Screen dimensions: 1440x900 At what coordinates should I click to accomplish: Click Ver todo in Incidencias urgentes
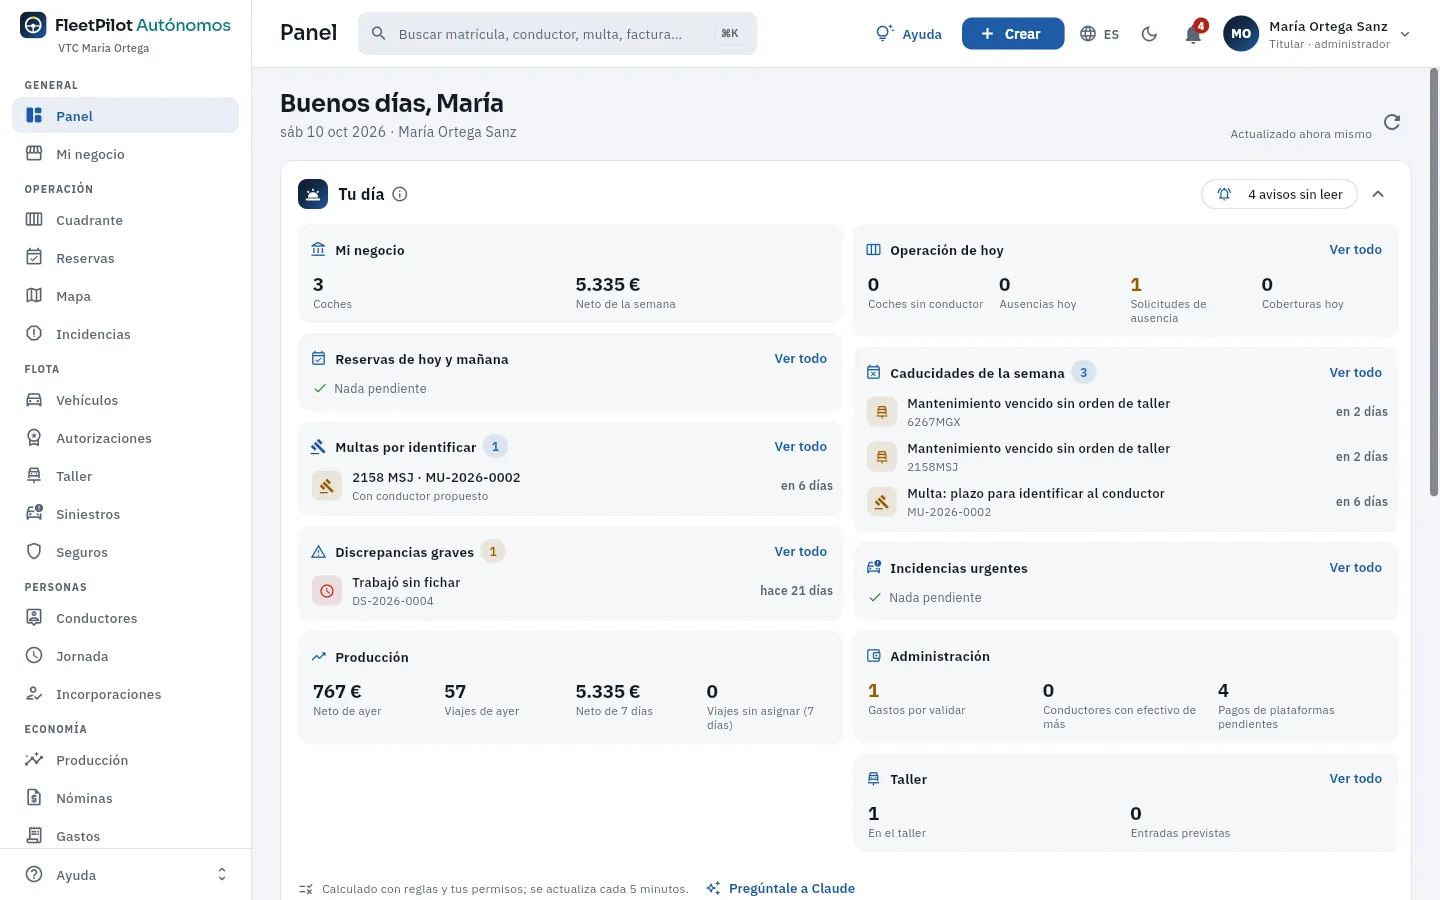tap(1355, 568)
